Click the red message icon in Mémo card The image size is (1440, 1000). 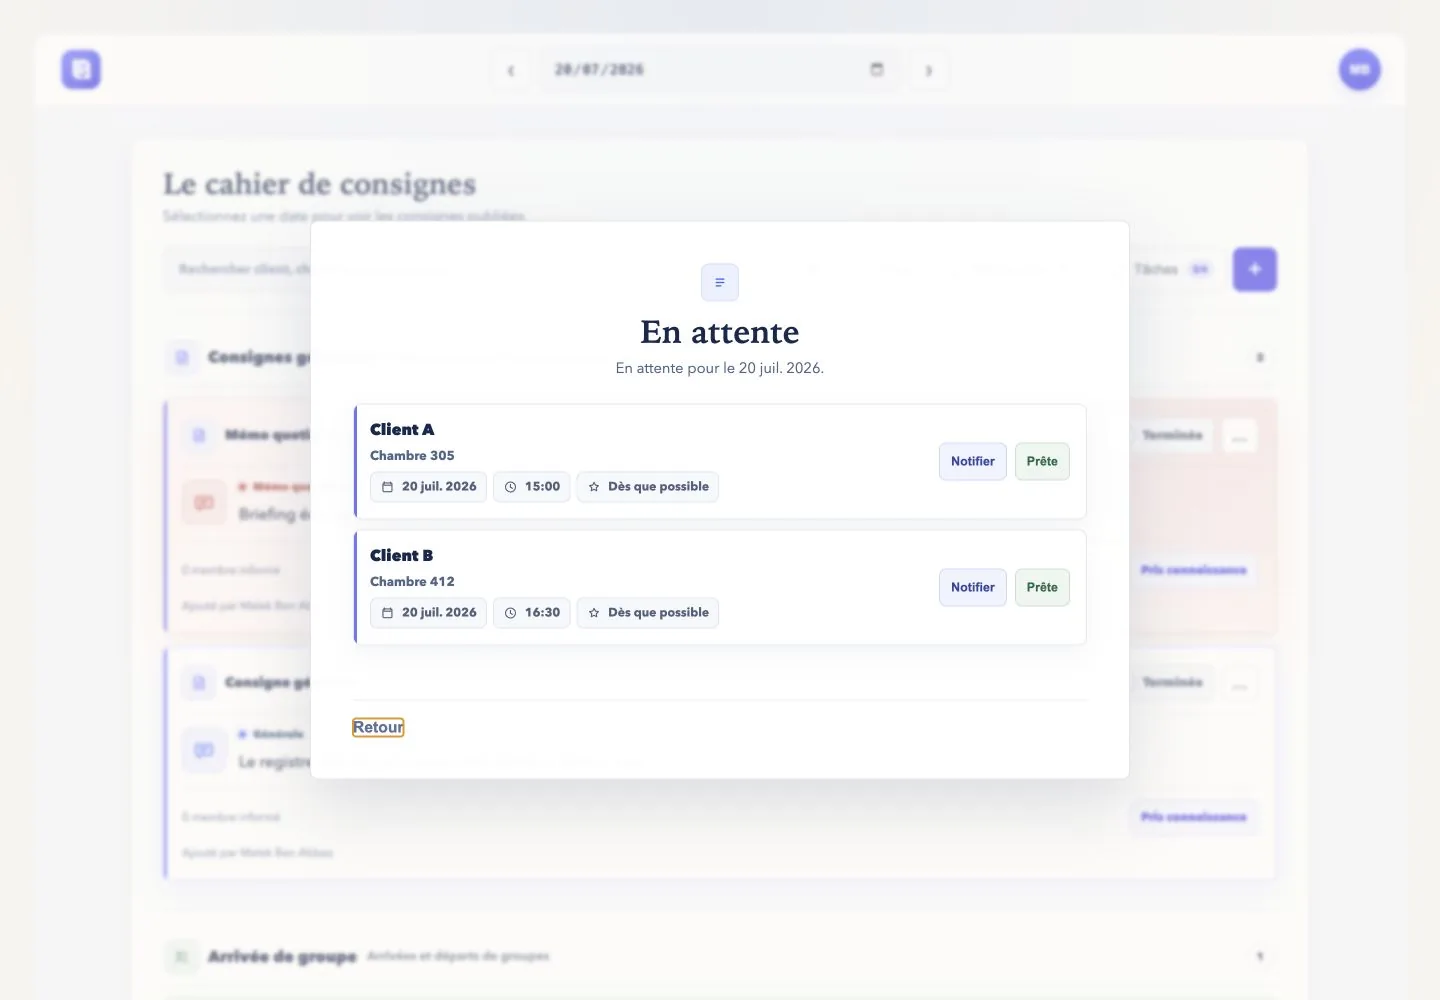204,503
